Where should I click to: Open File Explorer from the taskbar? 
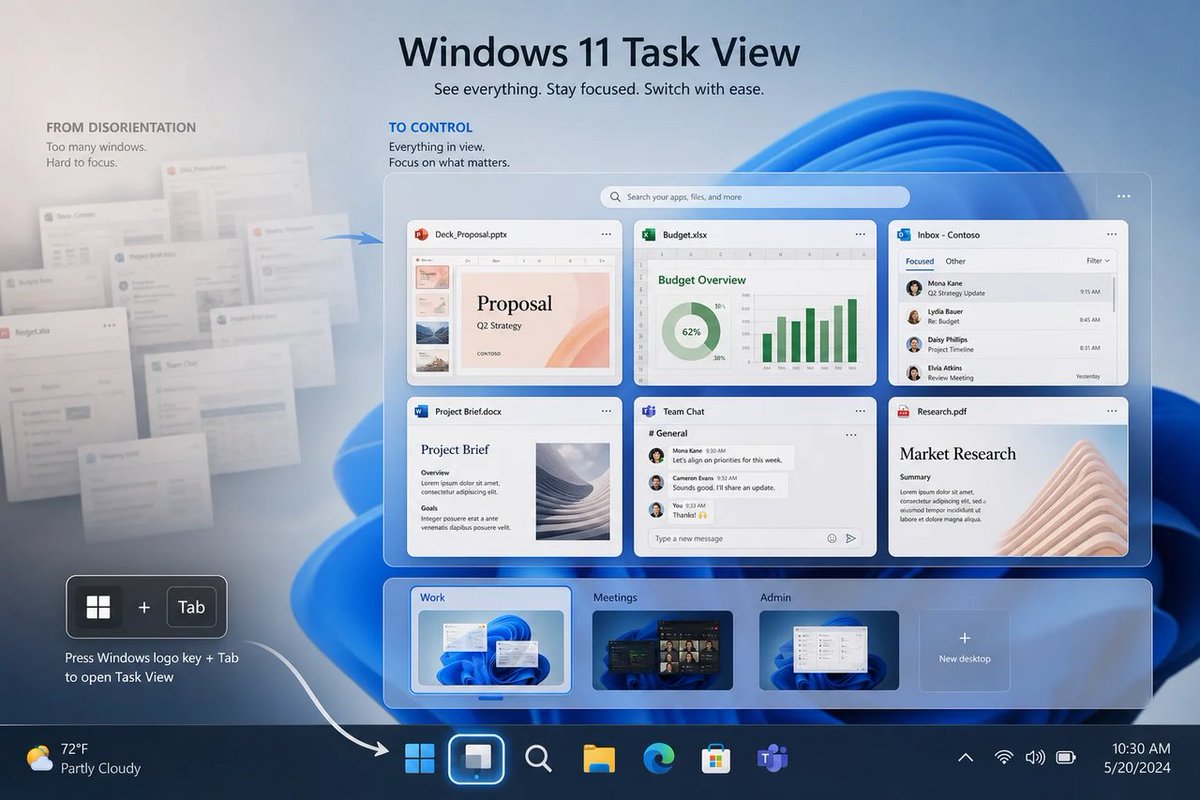click(x=598, y=759)
